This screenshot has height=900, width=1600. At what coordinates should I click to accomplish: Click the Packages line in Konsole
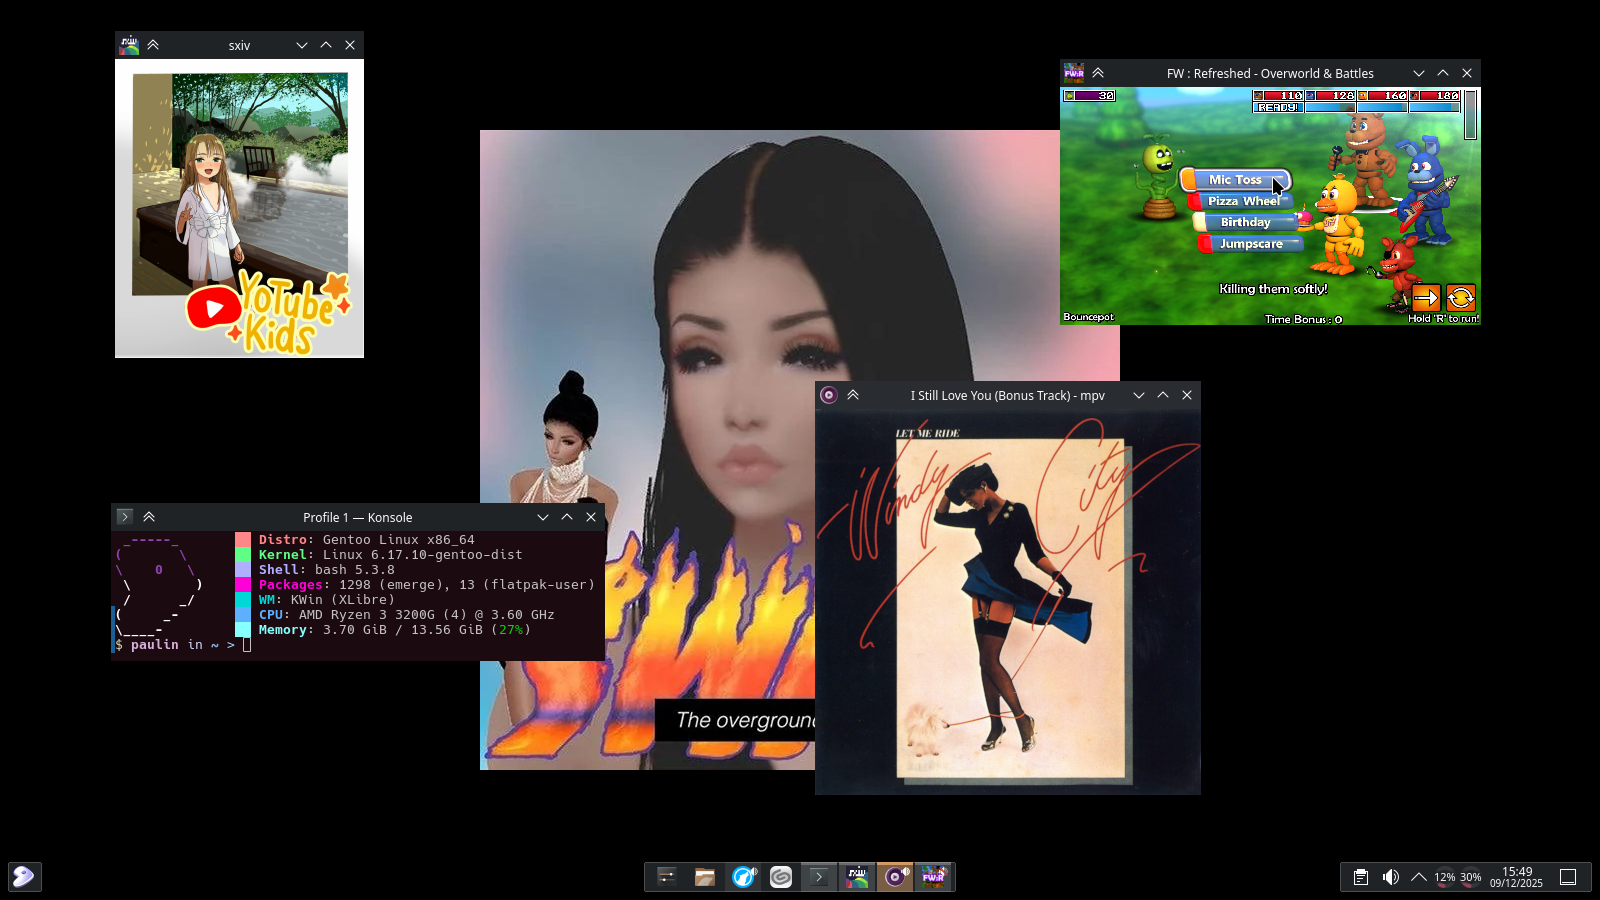pos(427,585)
